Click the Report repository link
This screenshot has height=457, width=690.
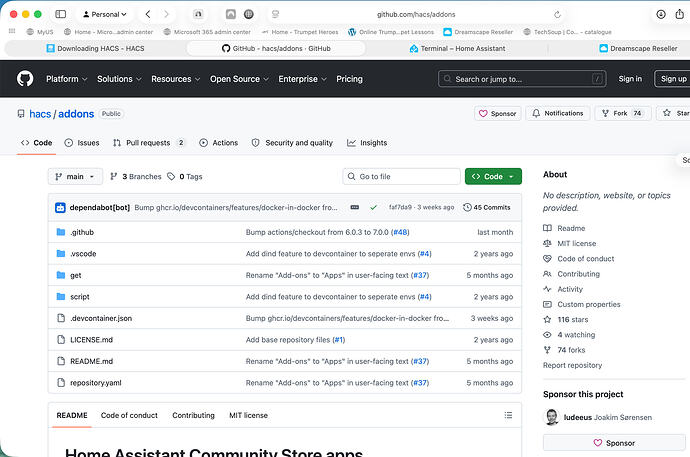[572, 365]
